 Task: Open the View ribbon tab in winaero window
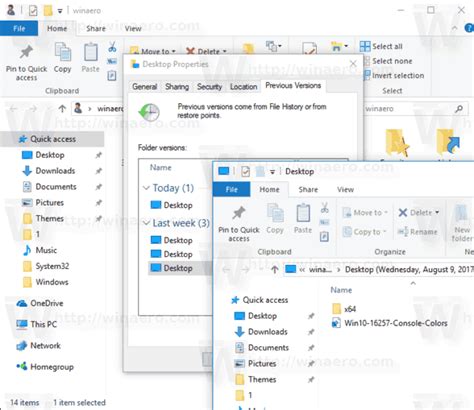[133, 29]
